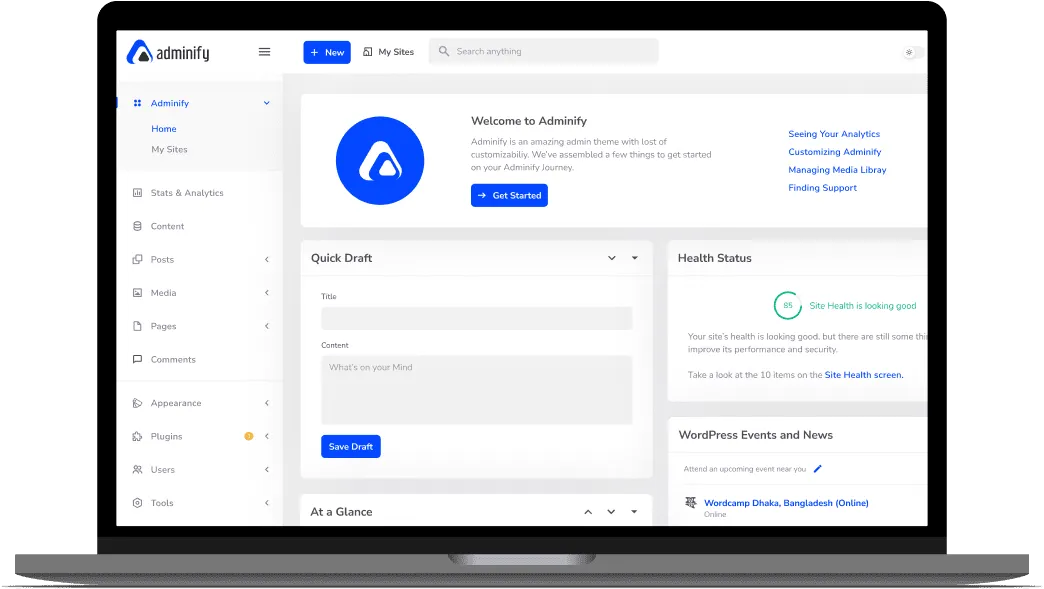Move Quick Draft widget down
This screenshot has width=1044, height=589.
(x=612, y=258)
